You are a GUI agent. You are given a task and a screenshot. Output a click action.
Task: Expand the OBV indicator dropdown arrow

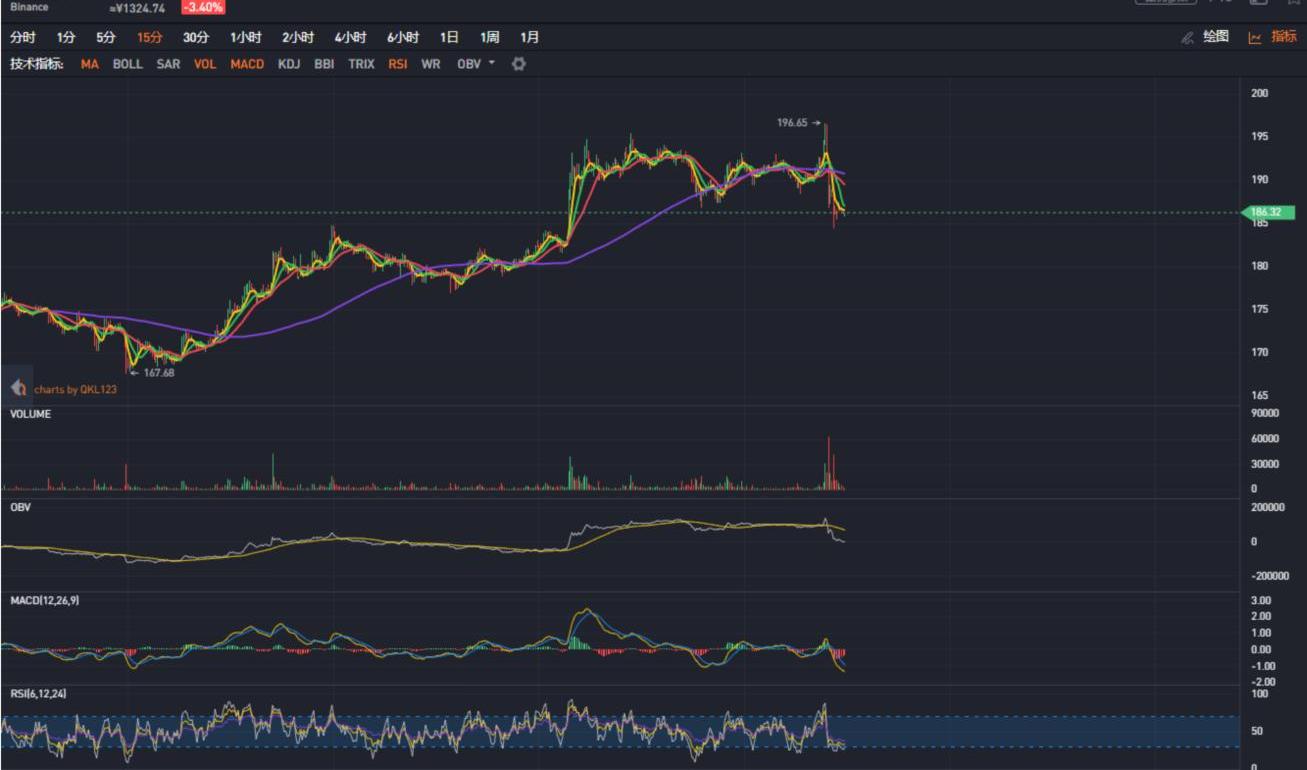coord(491,64)
